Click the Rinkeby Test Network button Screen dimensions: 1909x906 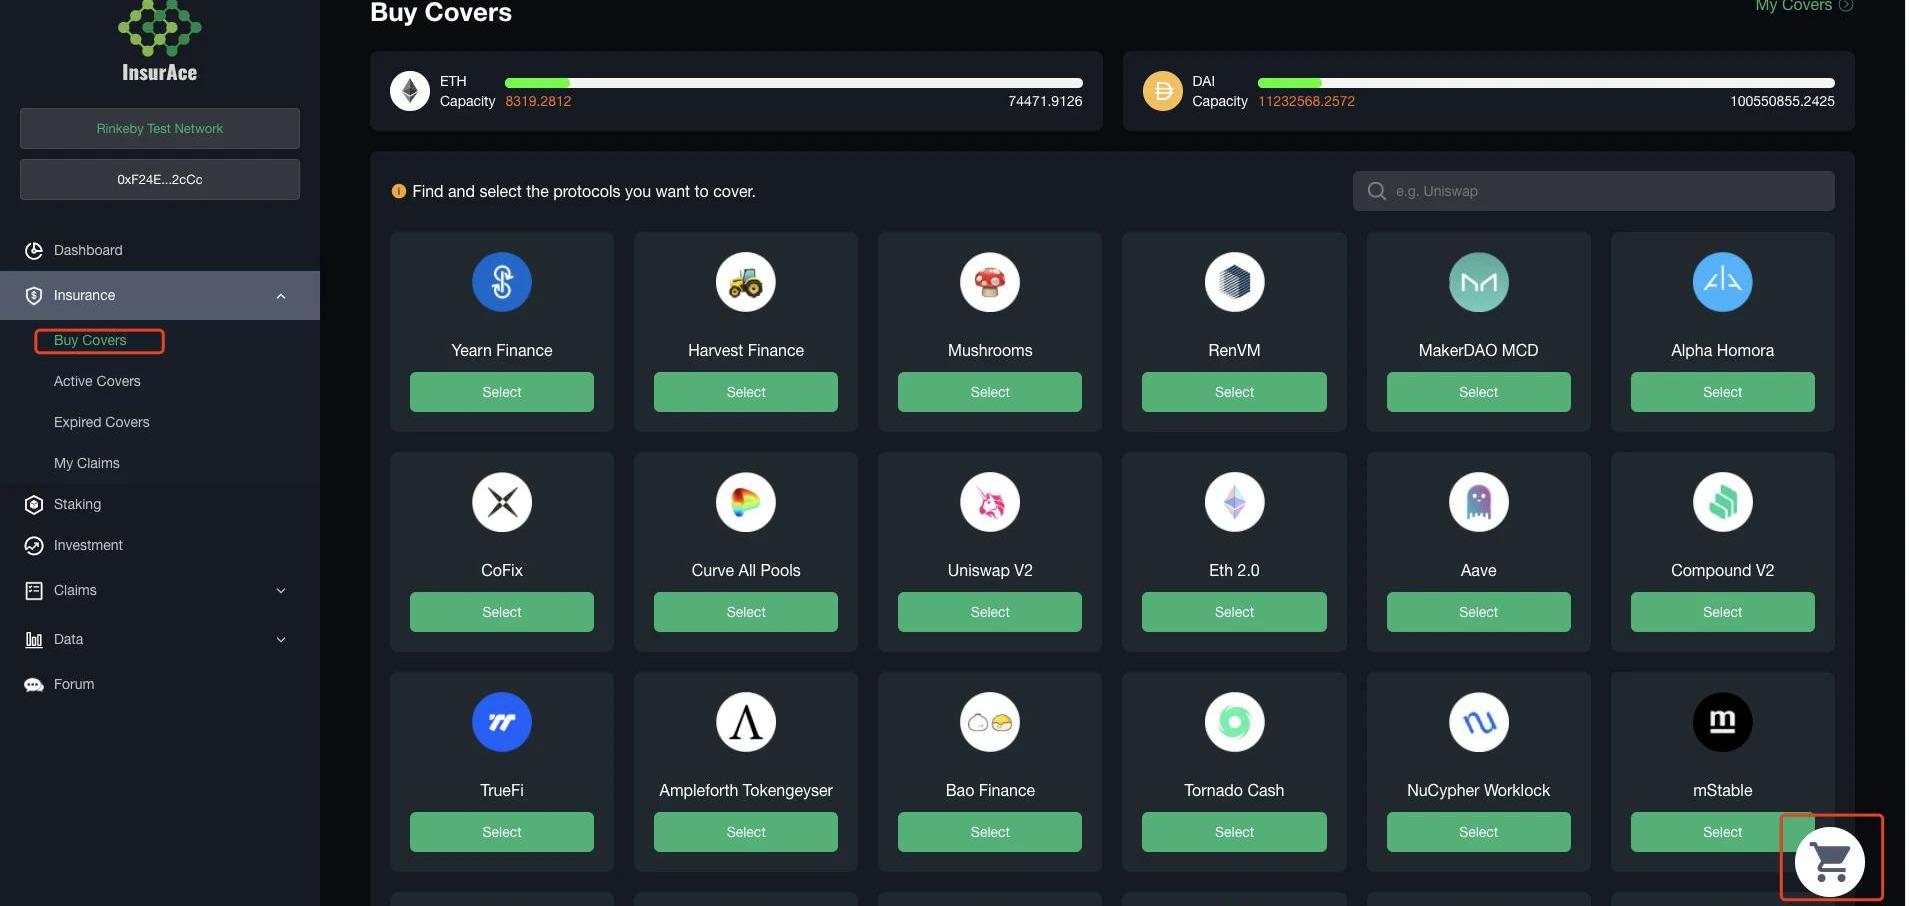coord(160,129)
